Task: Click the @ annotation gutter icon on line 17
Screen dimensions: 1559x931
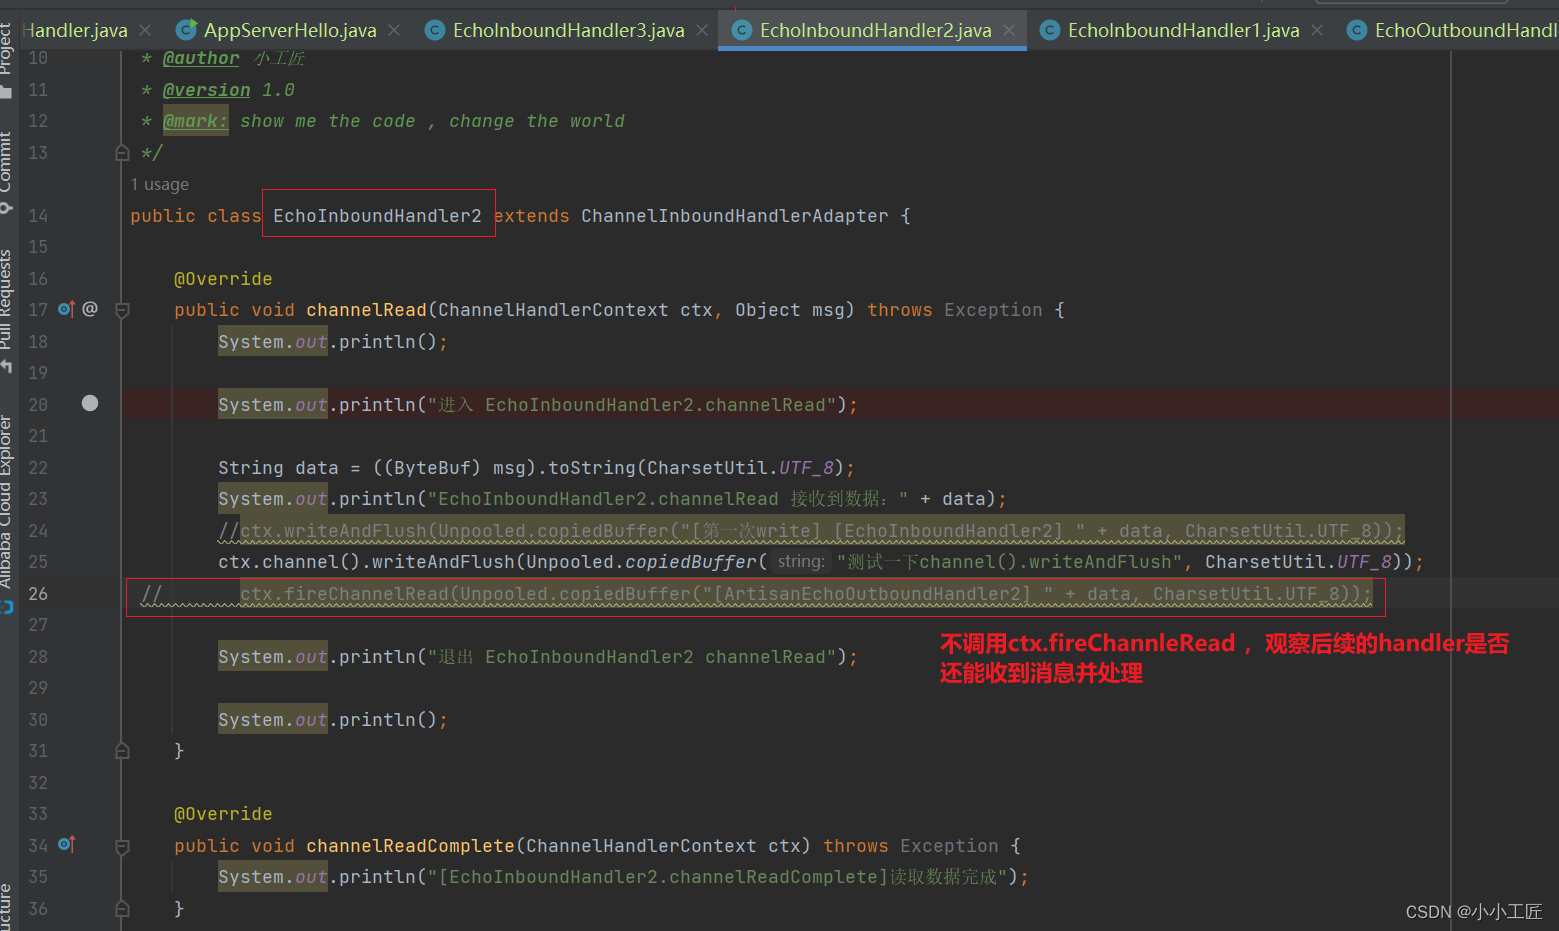Action: (x=90, y=309)
